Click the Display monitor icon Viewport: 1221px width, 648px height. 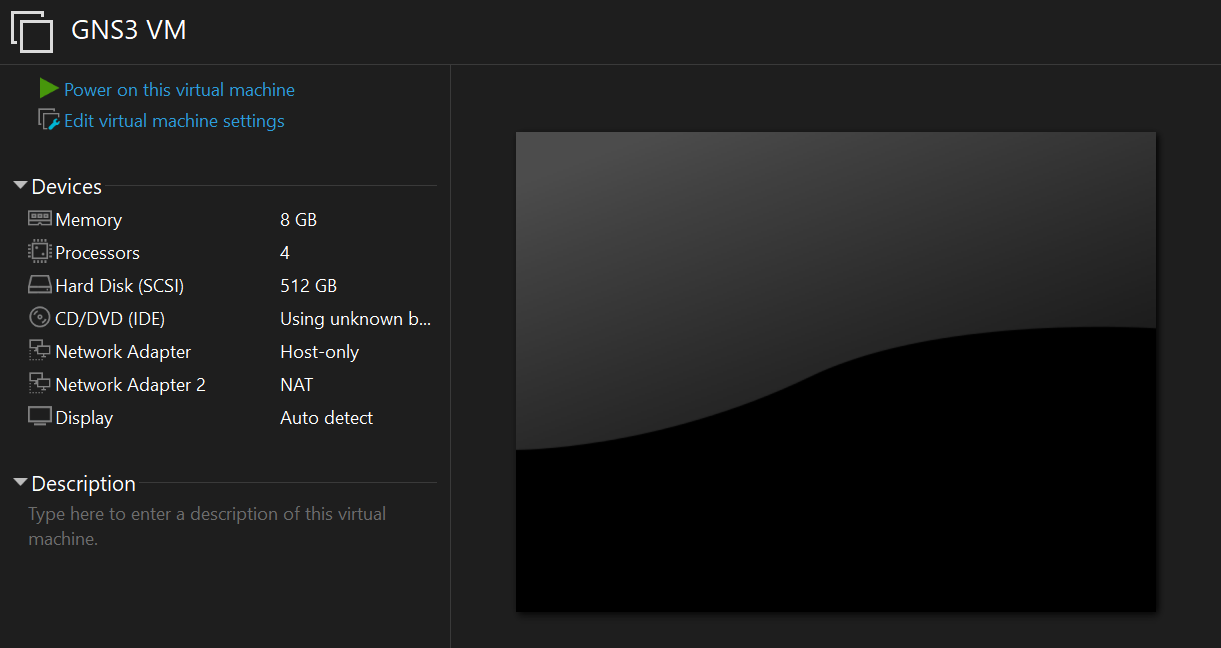(40, 417)
